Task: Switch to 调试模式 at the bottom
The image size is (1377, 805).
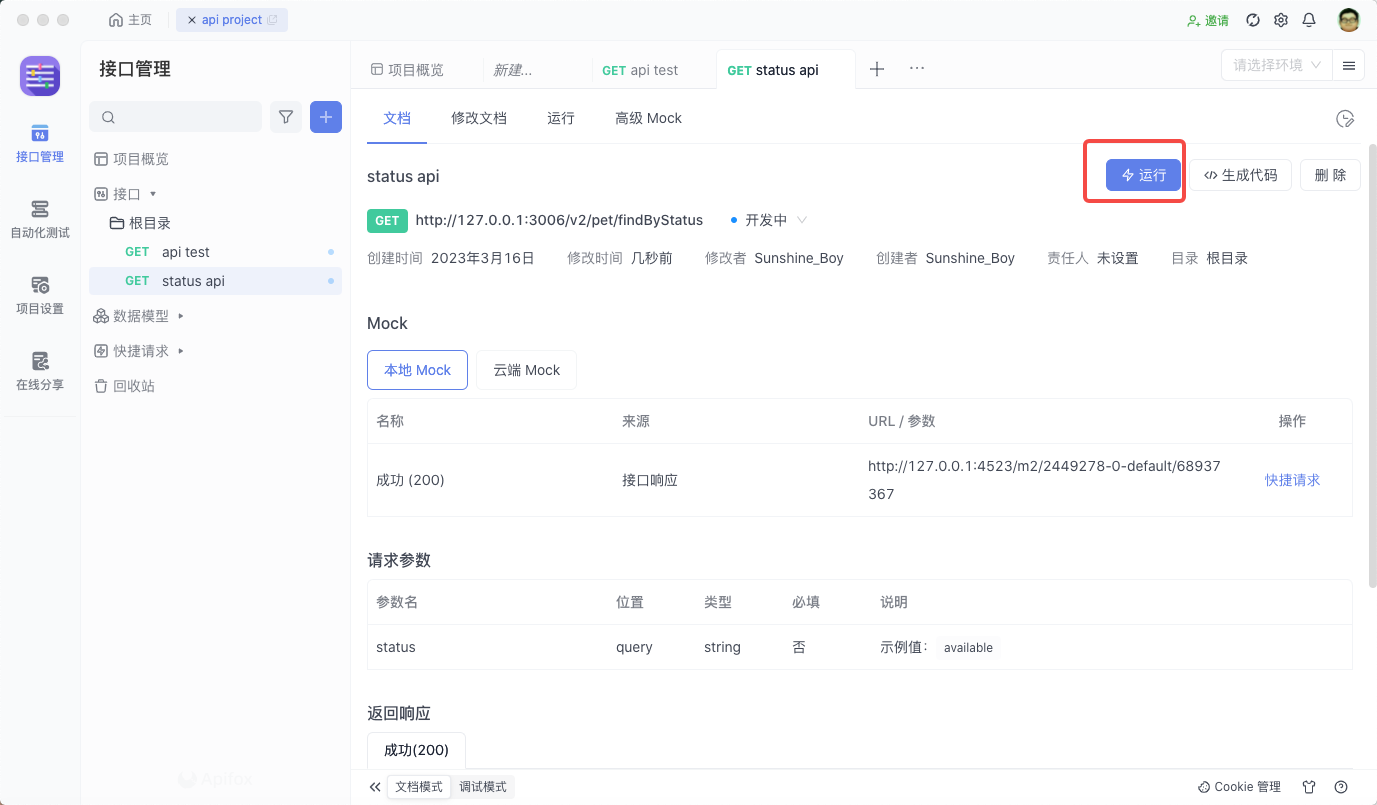Action: (x=483, y=786)
